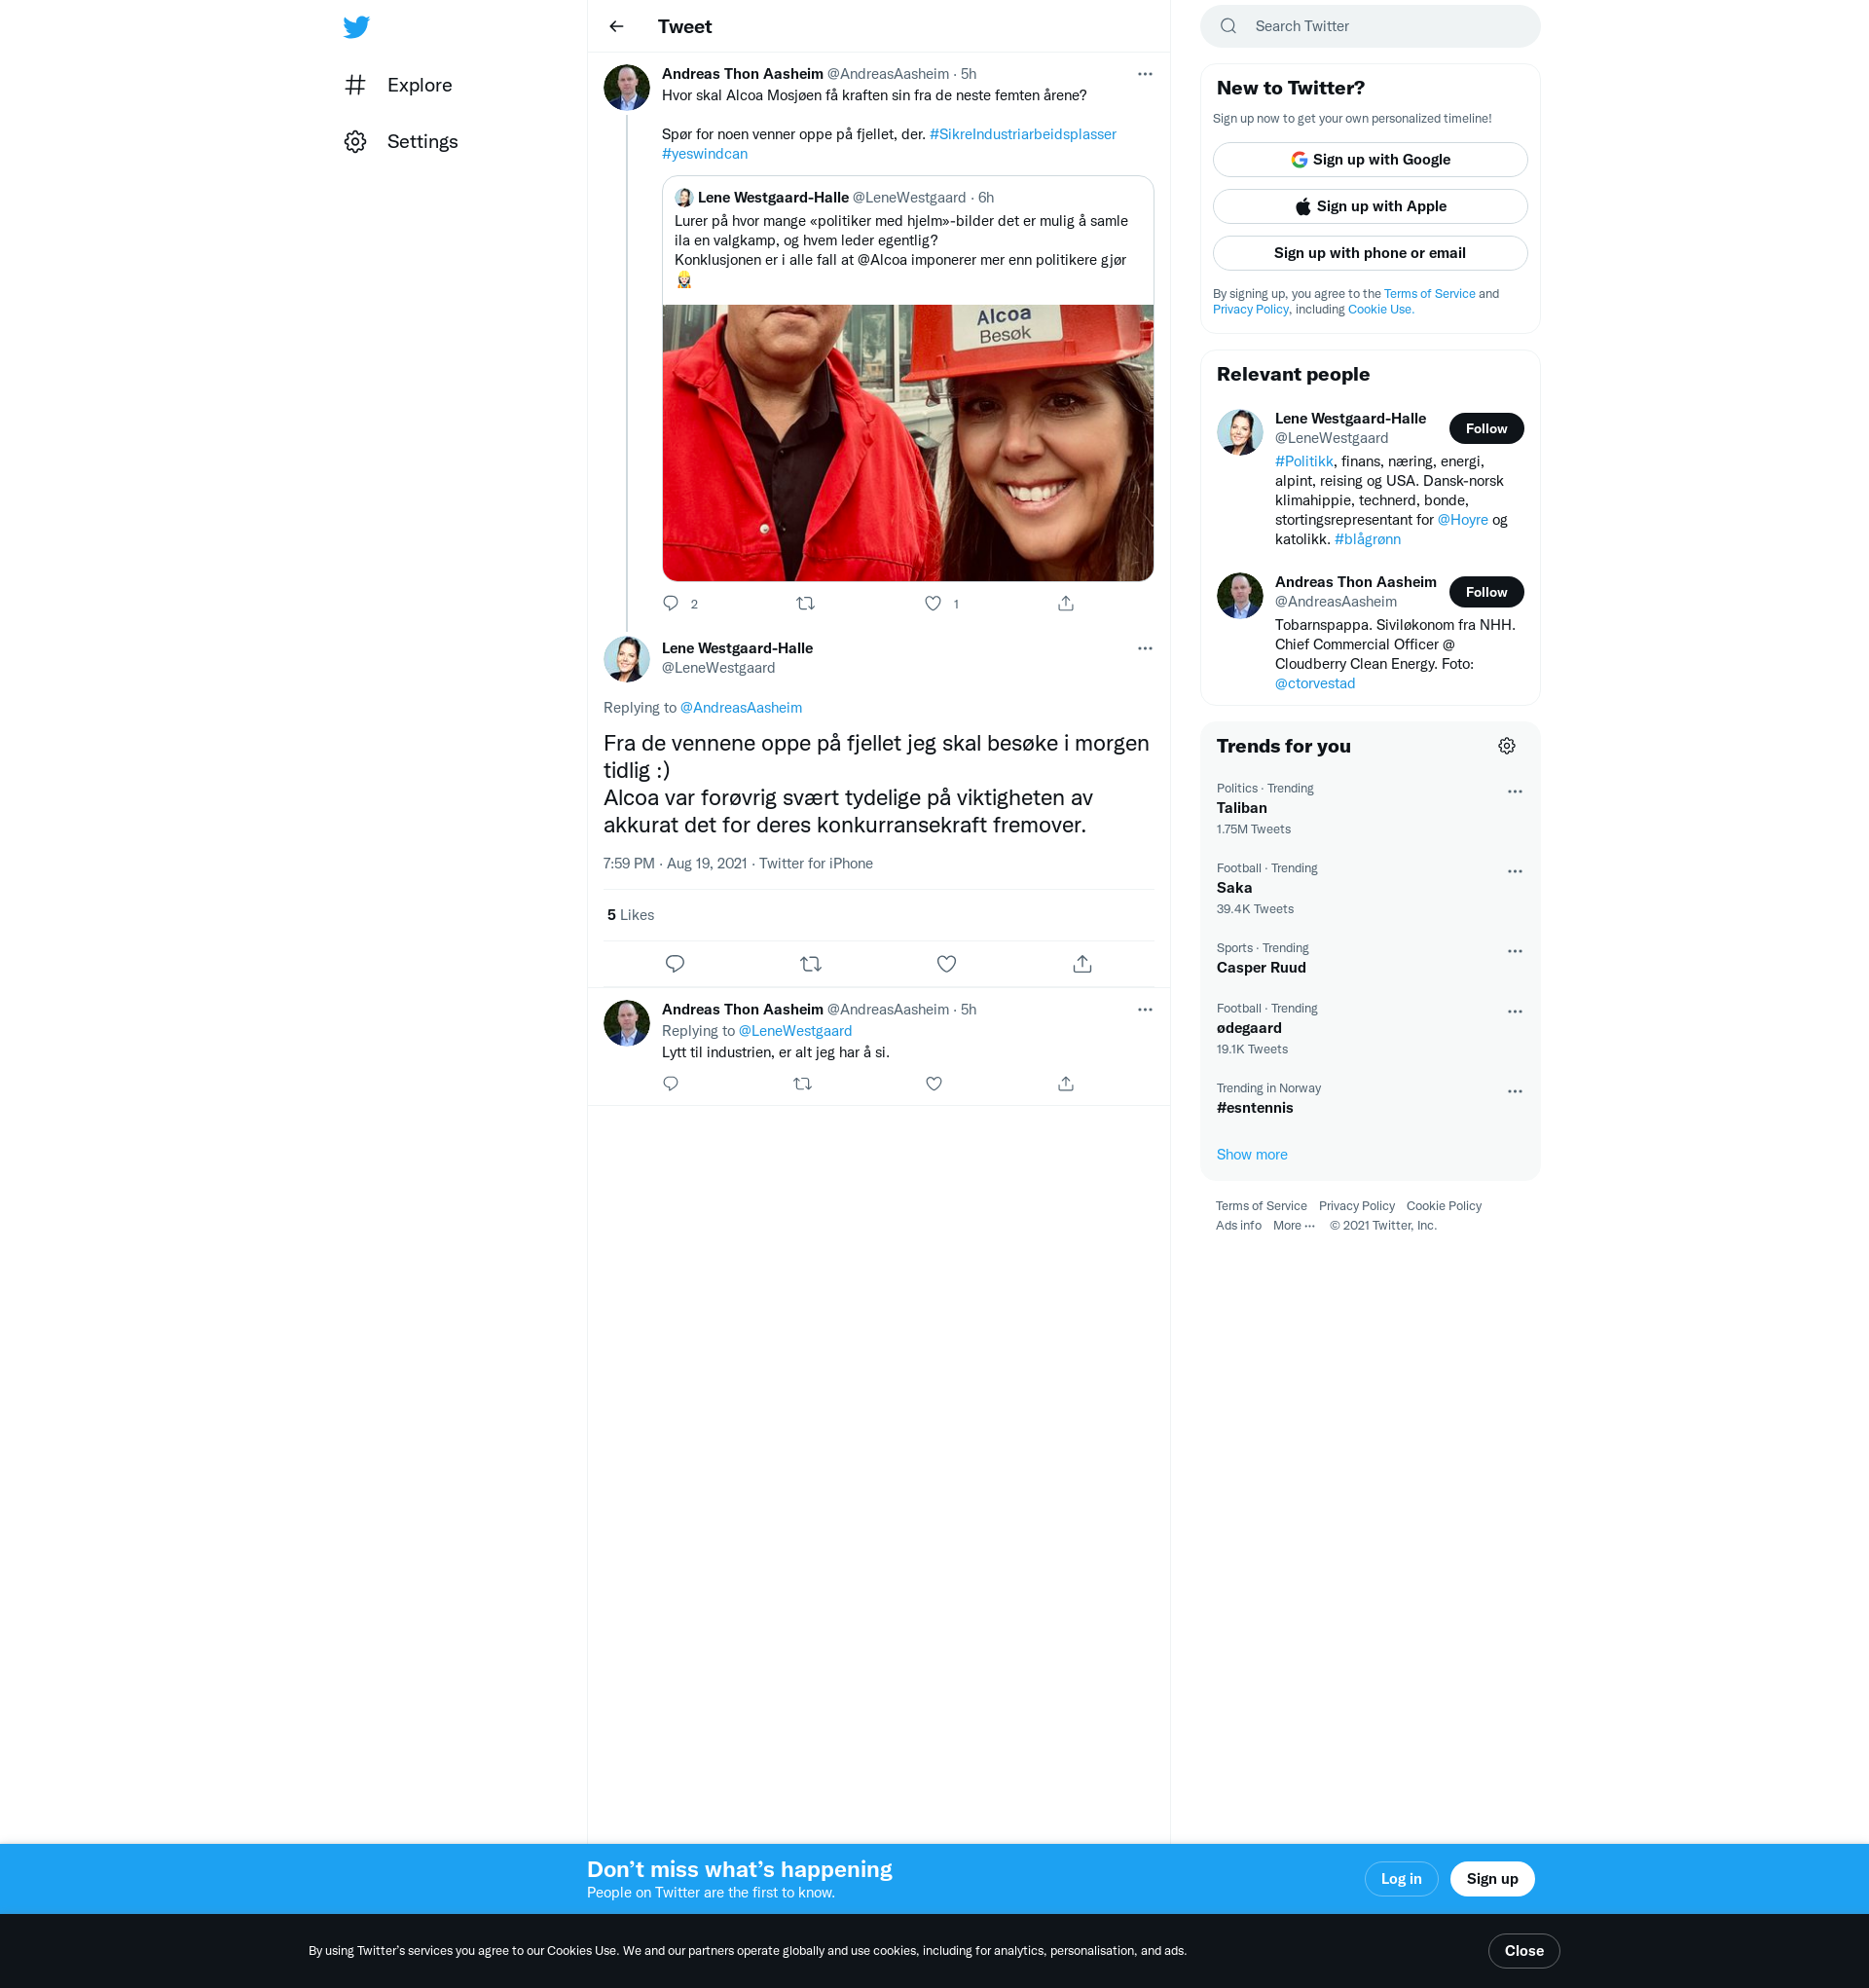Open @AndreasAasheim in 'Replying to' line

pyautogui.click(x=741, y=708)
